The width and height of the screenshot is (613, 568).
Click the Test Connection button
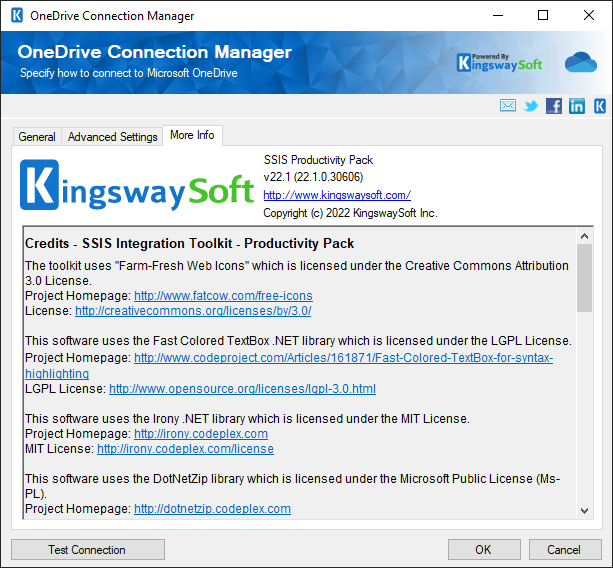click(x=88, y=550)
